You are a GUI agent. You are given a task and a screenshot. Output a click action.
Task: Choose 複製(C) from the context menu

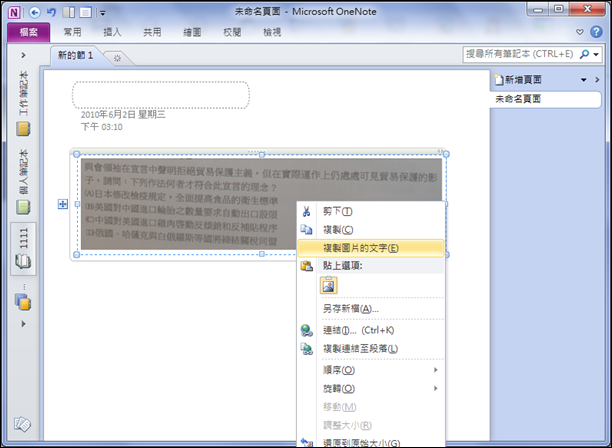(x=371, y=229)
